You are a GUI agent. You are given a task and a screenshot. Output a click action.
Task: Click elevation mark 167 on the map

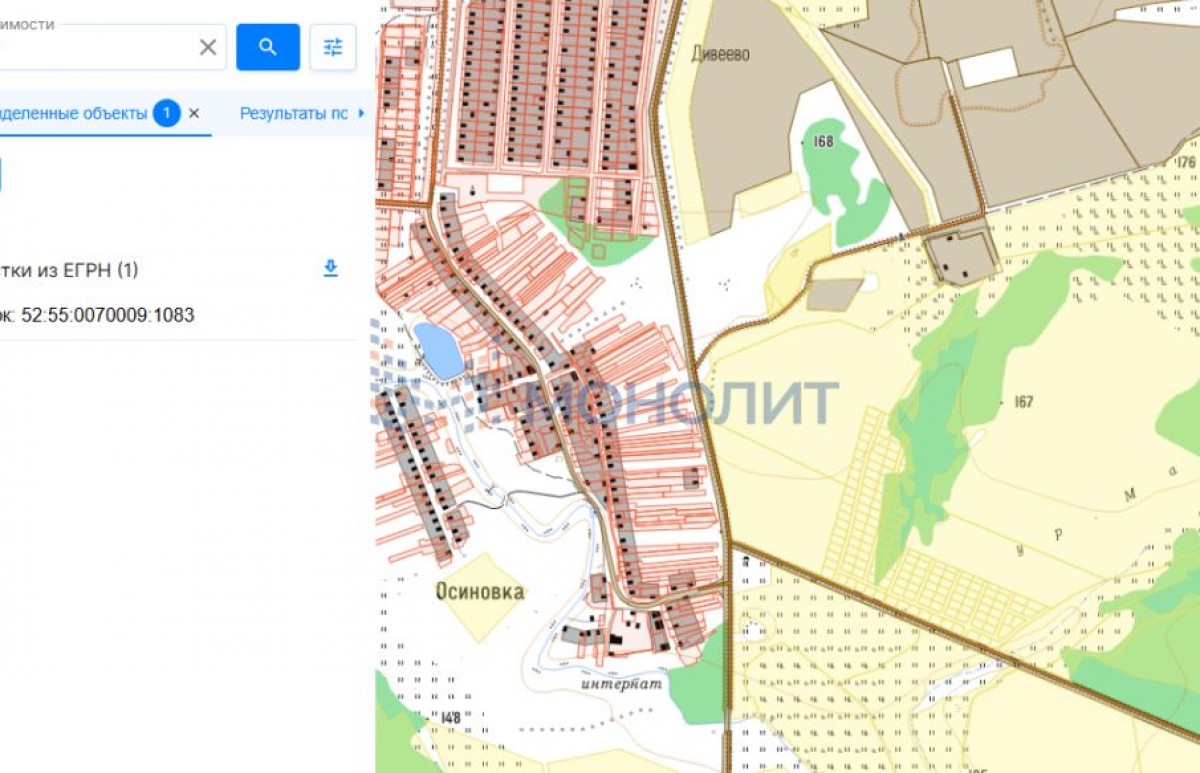coord(1022,402)
